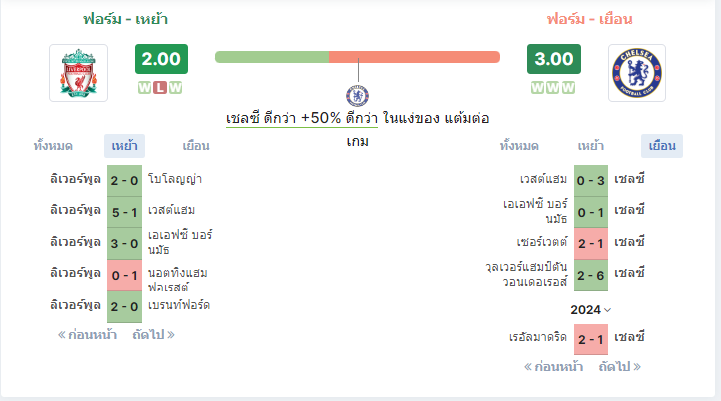
Task: Click small Chelsea badge under comparison bar
Action: tap(357, 96)
